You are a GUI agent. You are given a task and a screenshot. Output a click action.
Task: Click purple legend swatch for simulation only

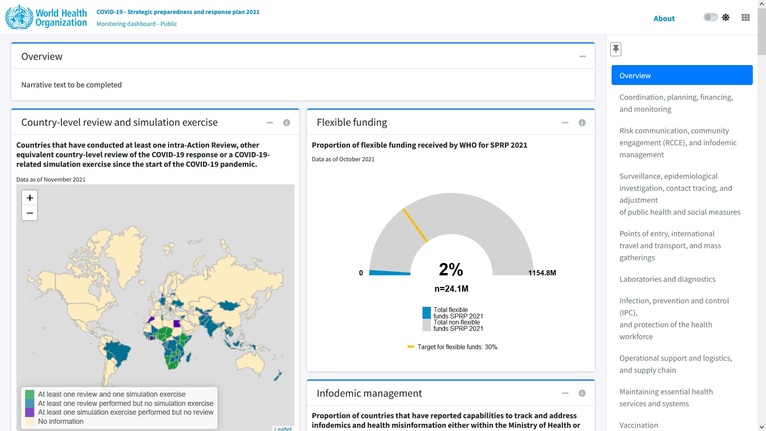point(29,412)
